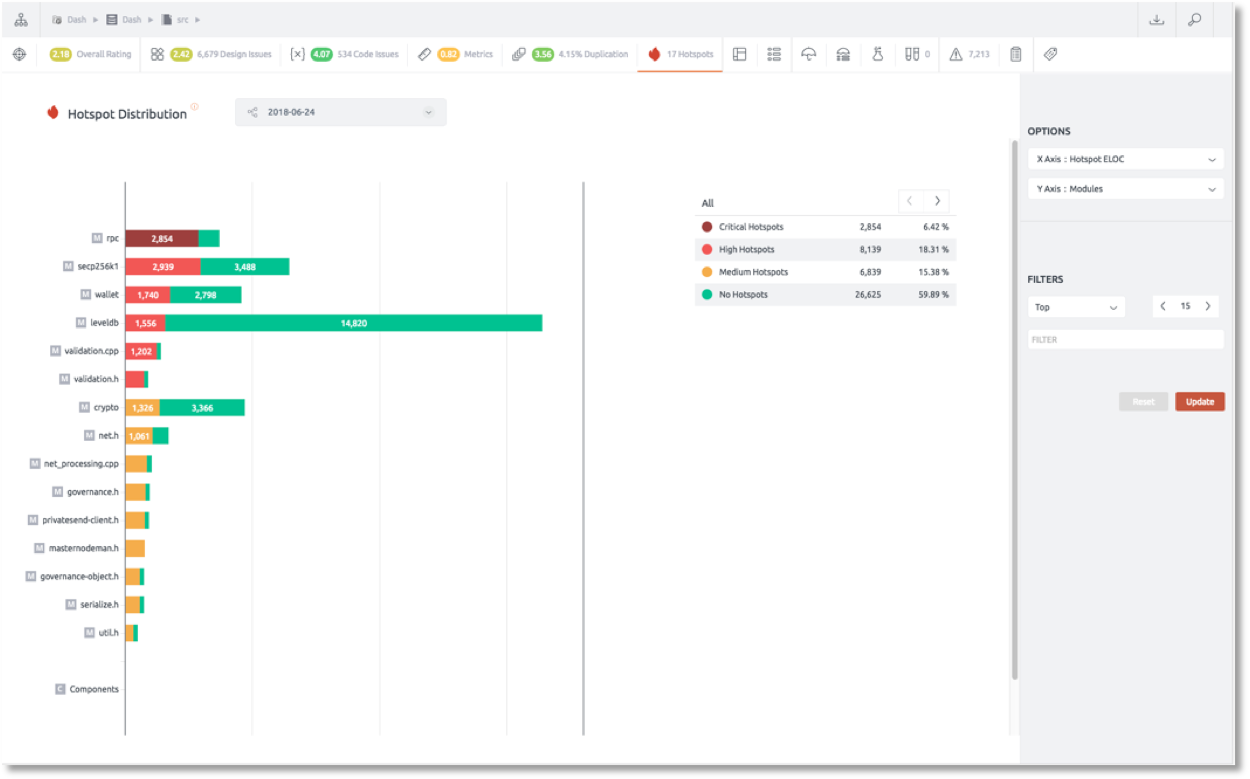Open the Y Axis Modules dropdown
The height and width of the screenshot is (779, 1250).
(x=1126, y=188)
